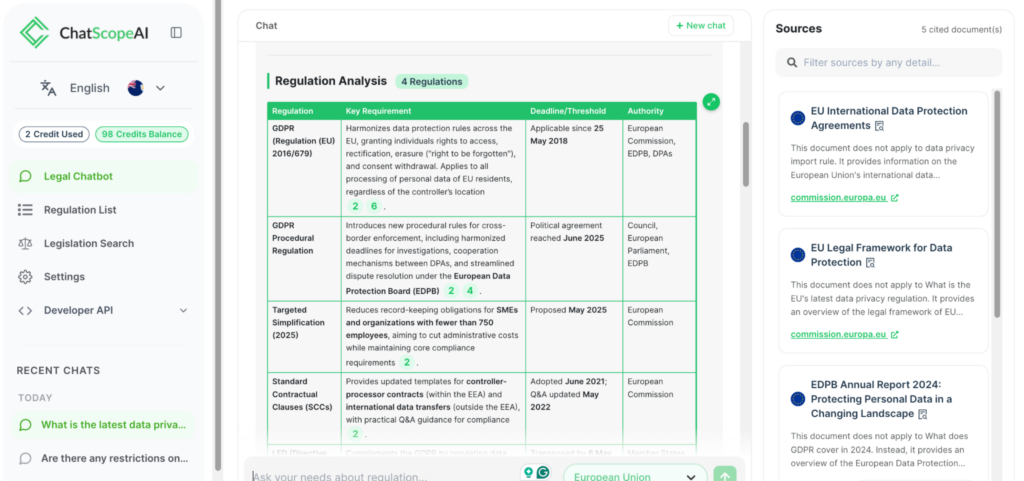
Task: Click the Chat panel header label
Action: tap(266, 25)
